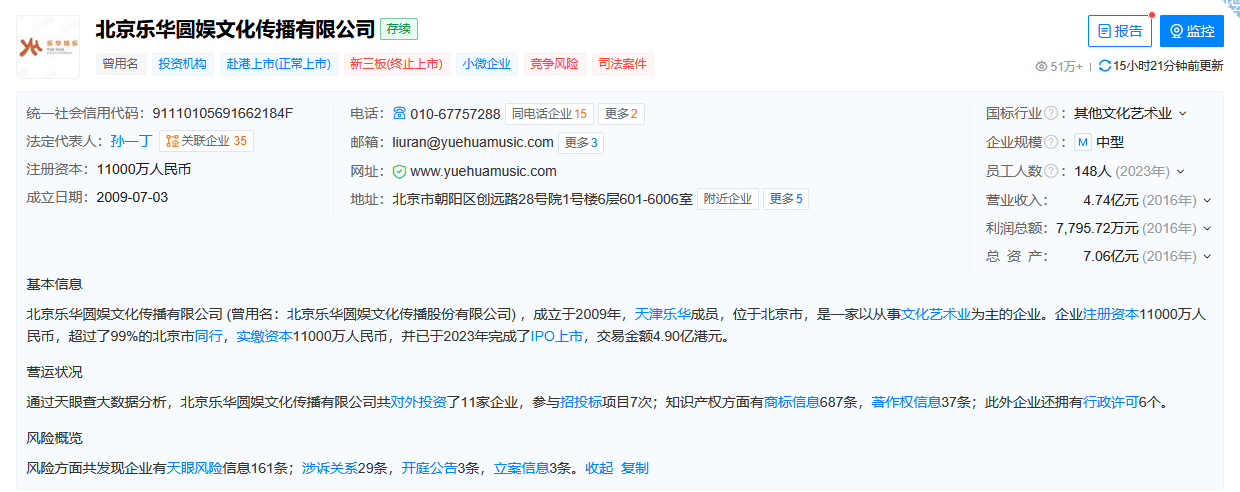Select the 曾用名 tag

click(x=121, y=63)
